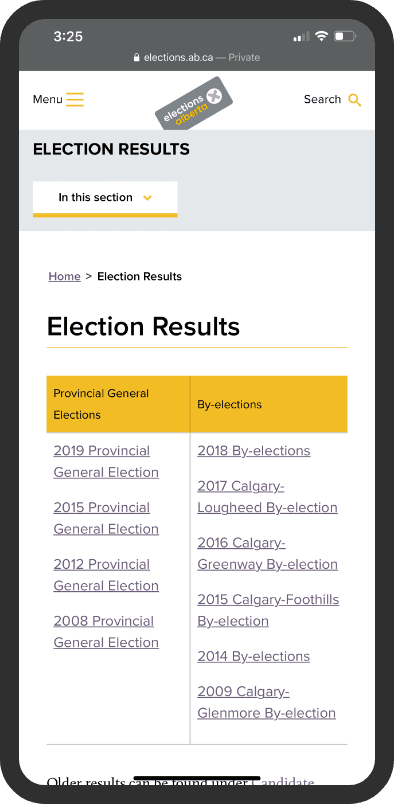Viewport: 394px width, 804px height.
Task: Tap the Search magnifying glass icon
Action: coord(354,100)
